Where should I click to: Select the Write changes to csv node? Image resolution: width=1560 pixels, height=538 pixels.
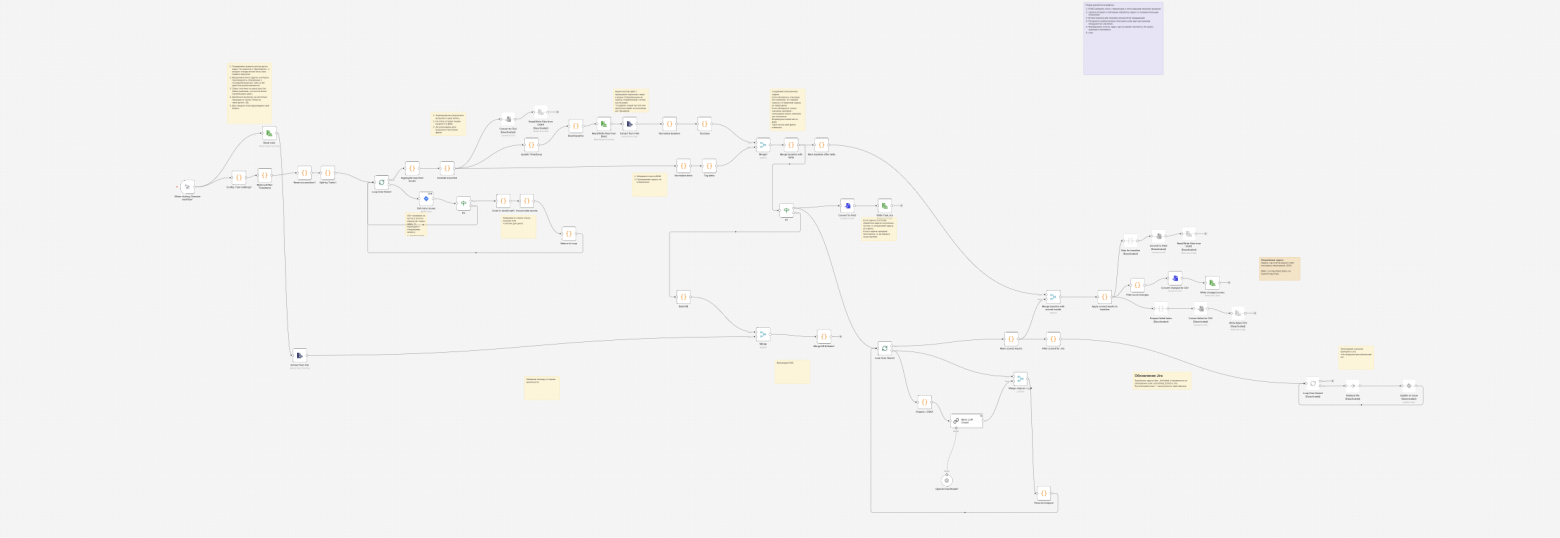click(1212, 283)
